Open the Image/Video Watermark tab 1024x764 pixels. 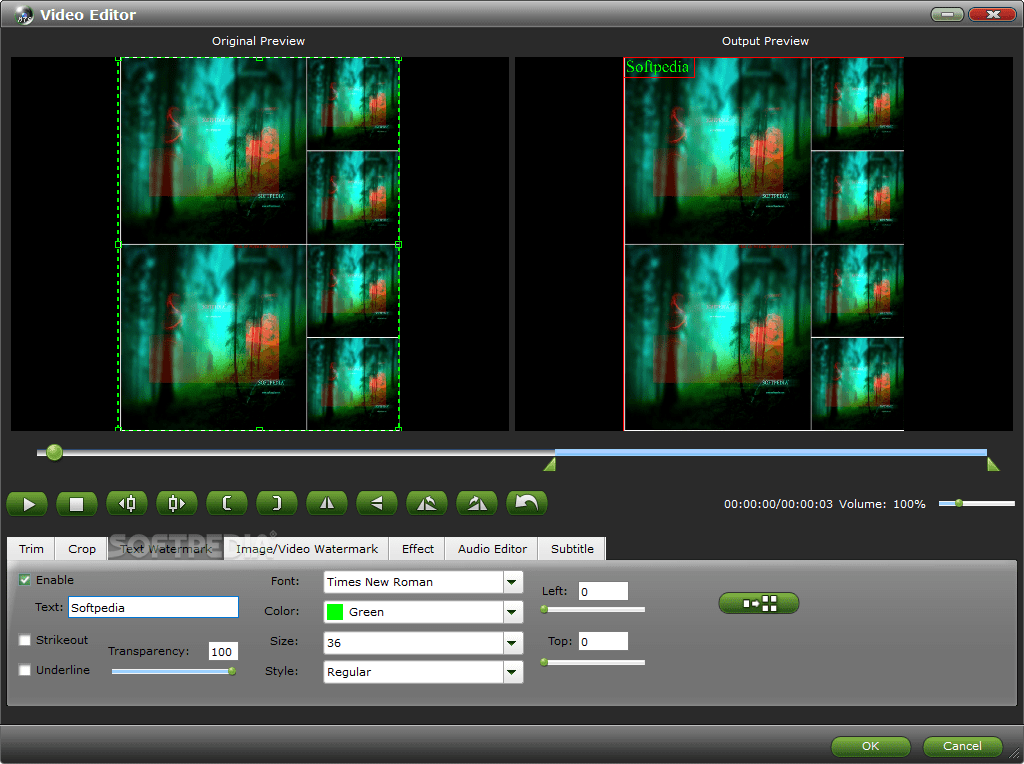[307, 549]
